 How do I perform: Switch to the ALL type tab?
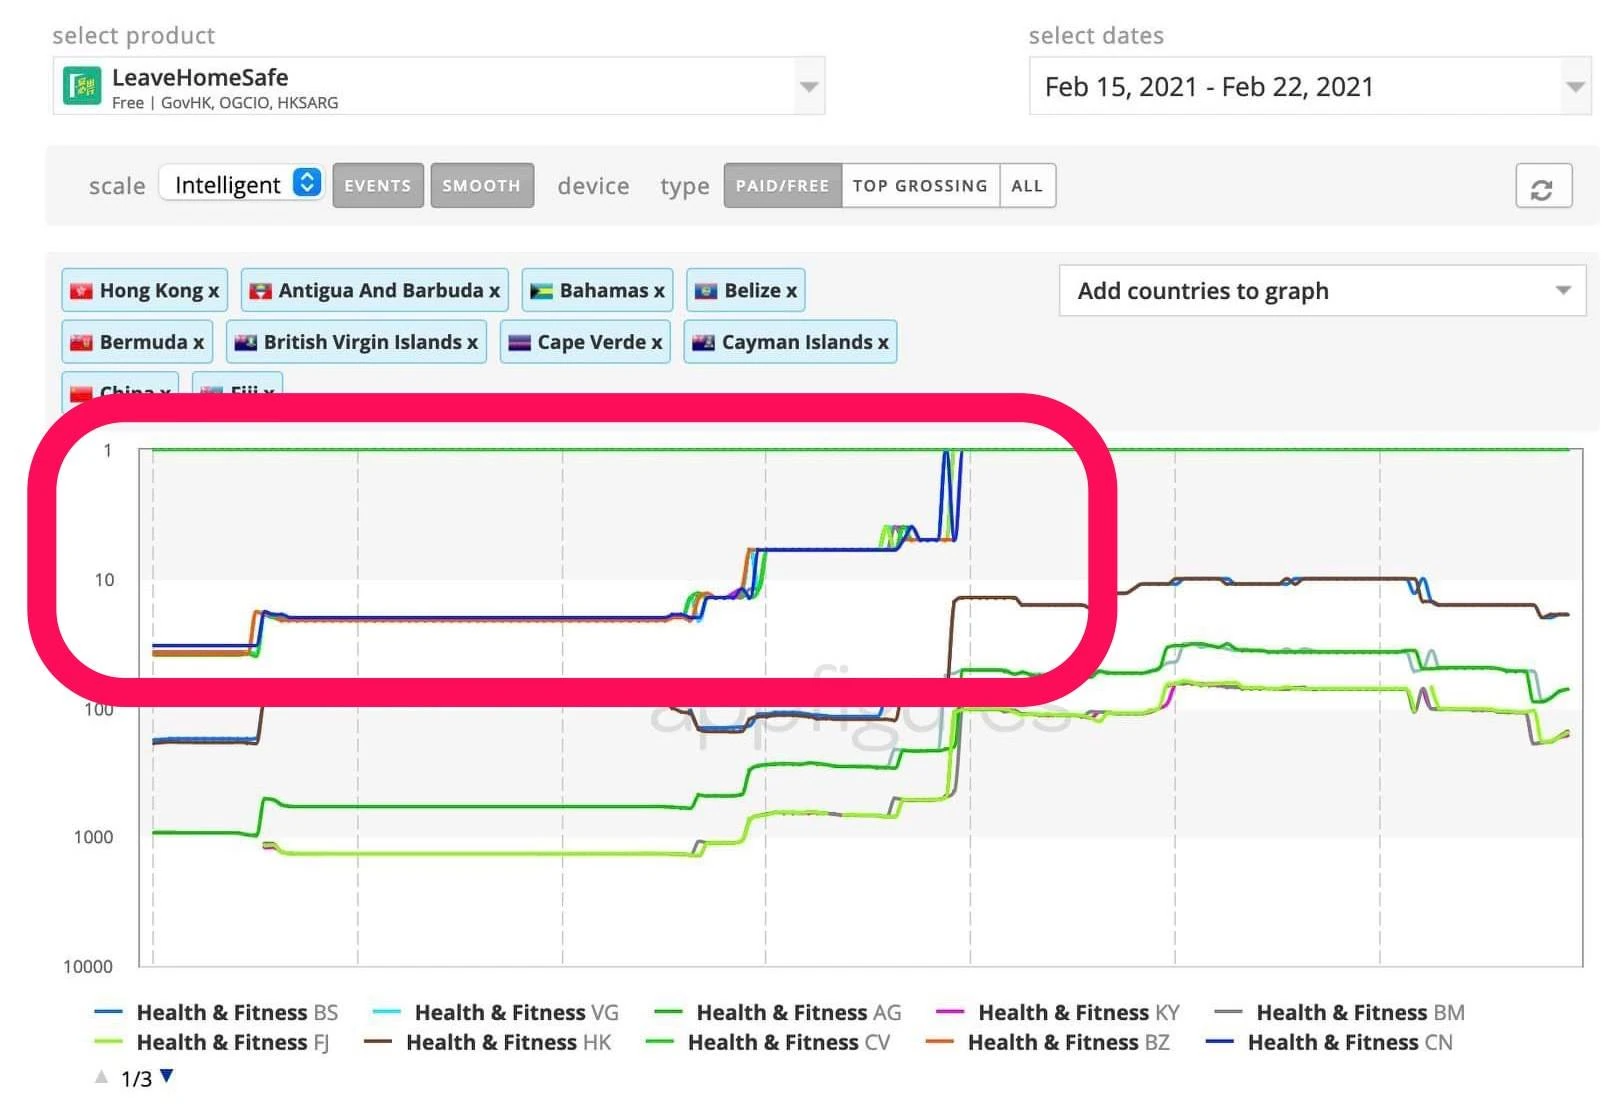[x=1027, y=186]
